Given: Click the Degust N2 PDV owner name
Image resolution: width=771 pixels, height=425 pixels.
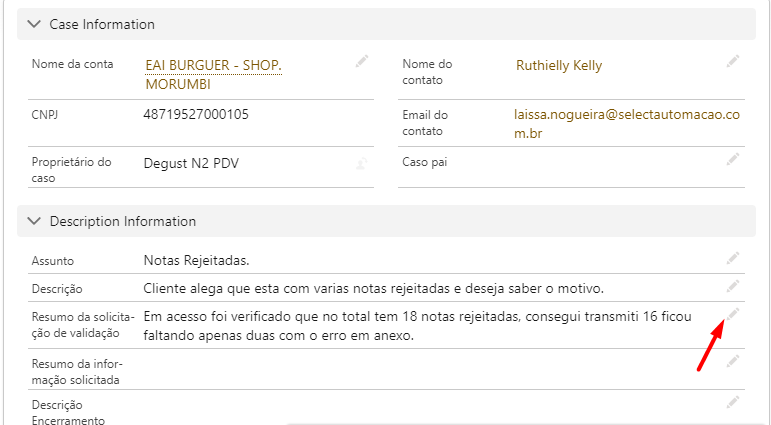Looking at the screenshot, I should click(x=191, y=163).
